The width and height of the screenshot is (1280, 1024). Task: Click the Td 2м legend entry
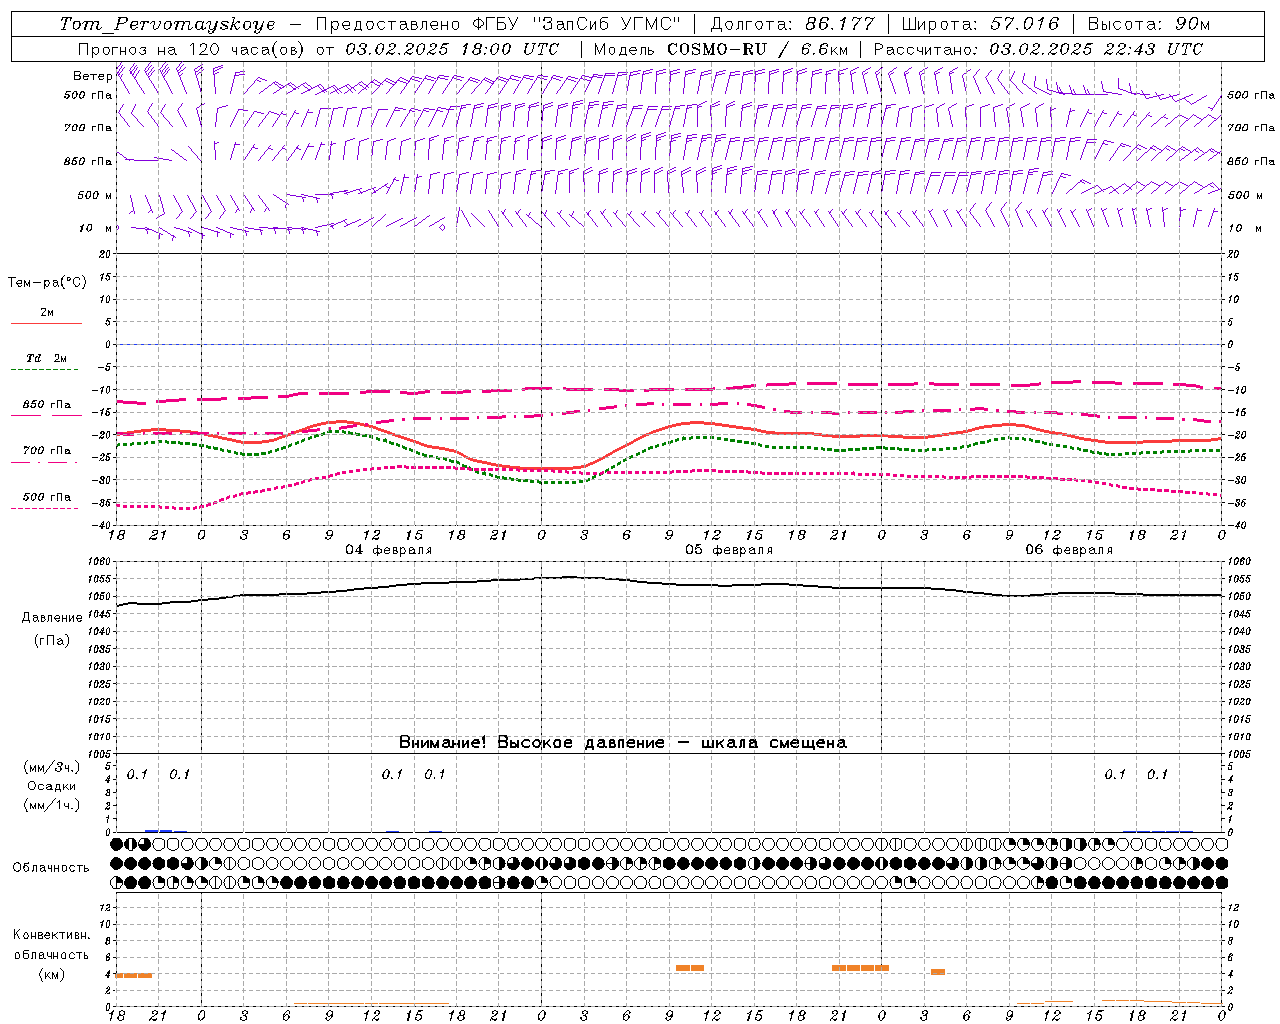[46, 358]
